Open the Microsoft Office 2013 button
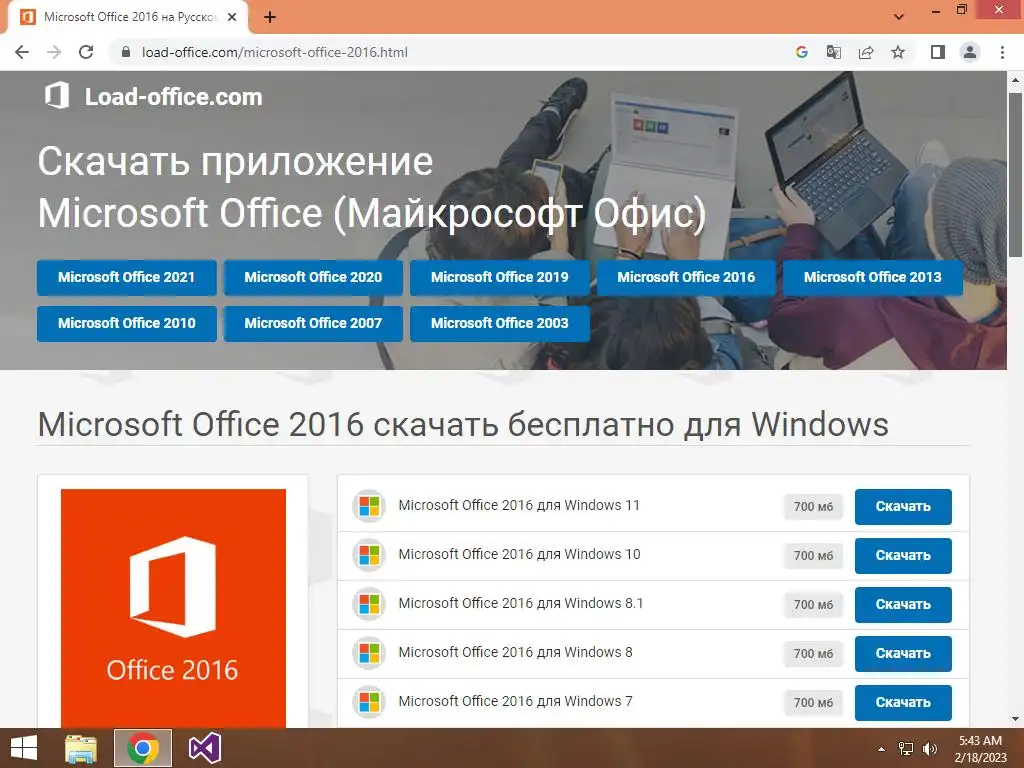Viewport: 1024px width, 768px height. point(873,278)
